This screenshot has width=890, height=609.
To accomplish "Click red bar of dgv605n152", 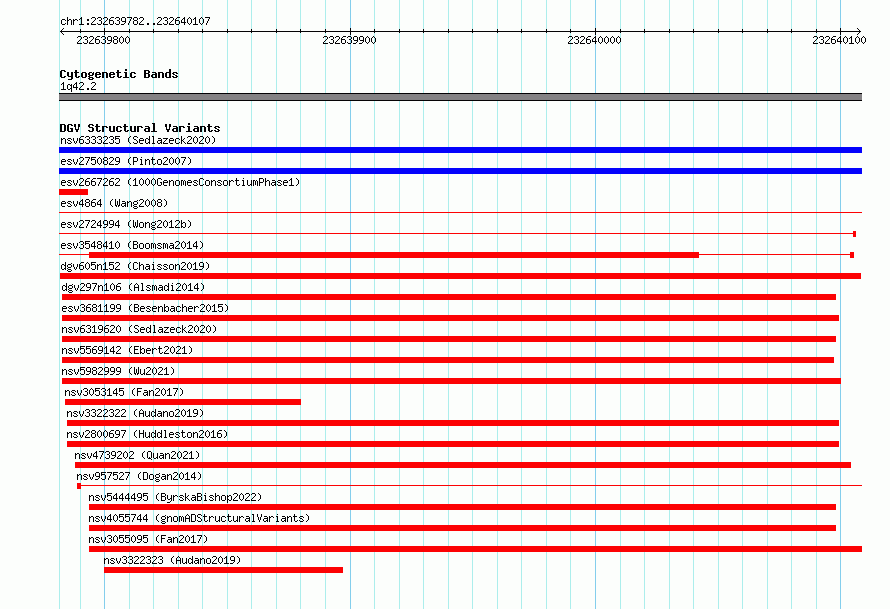I will [x=460, y=276].
